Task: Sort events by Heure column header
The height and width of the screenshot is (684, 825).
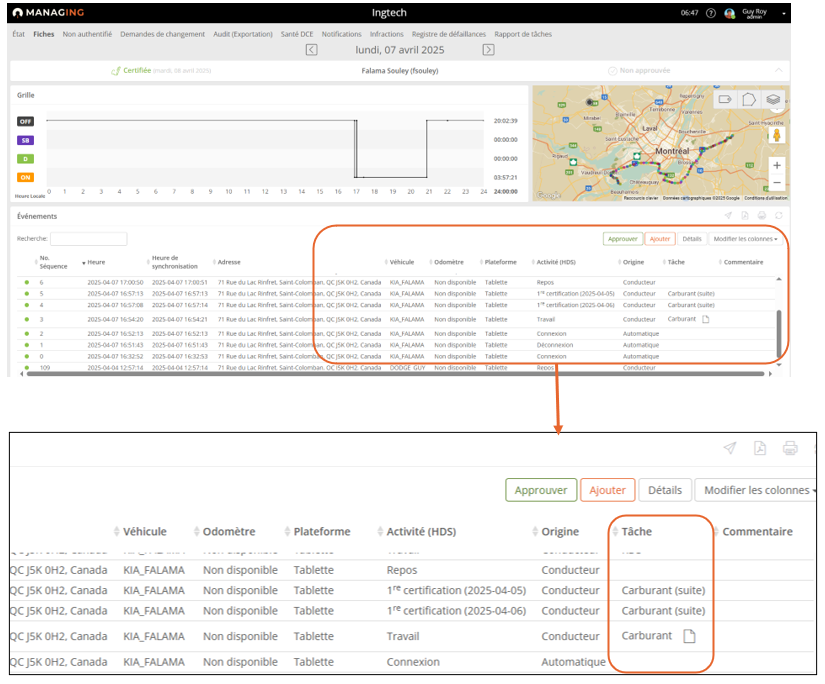Action: [96, 262]
